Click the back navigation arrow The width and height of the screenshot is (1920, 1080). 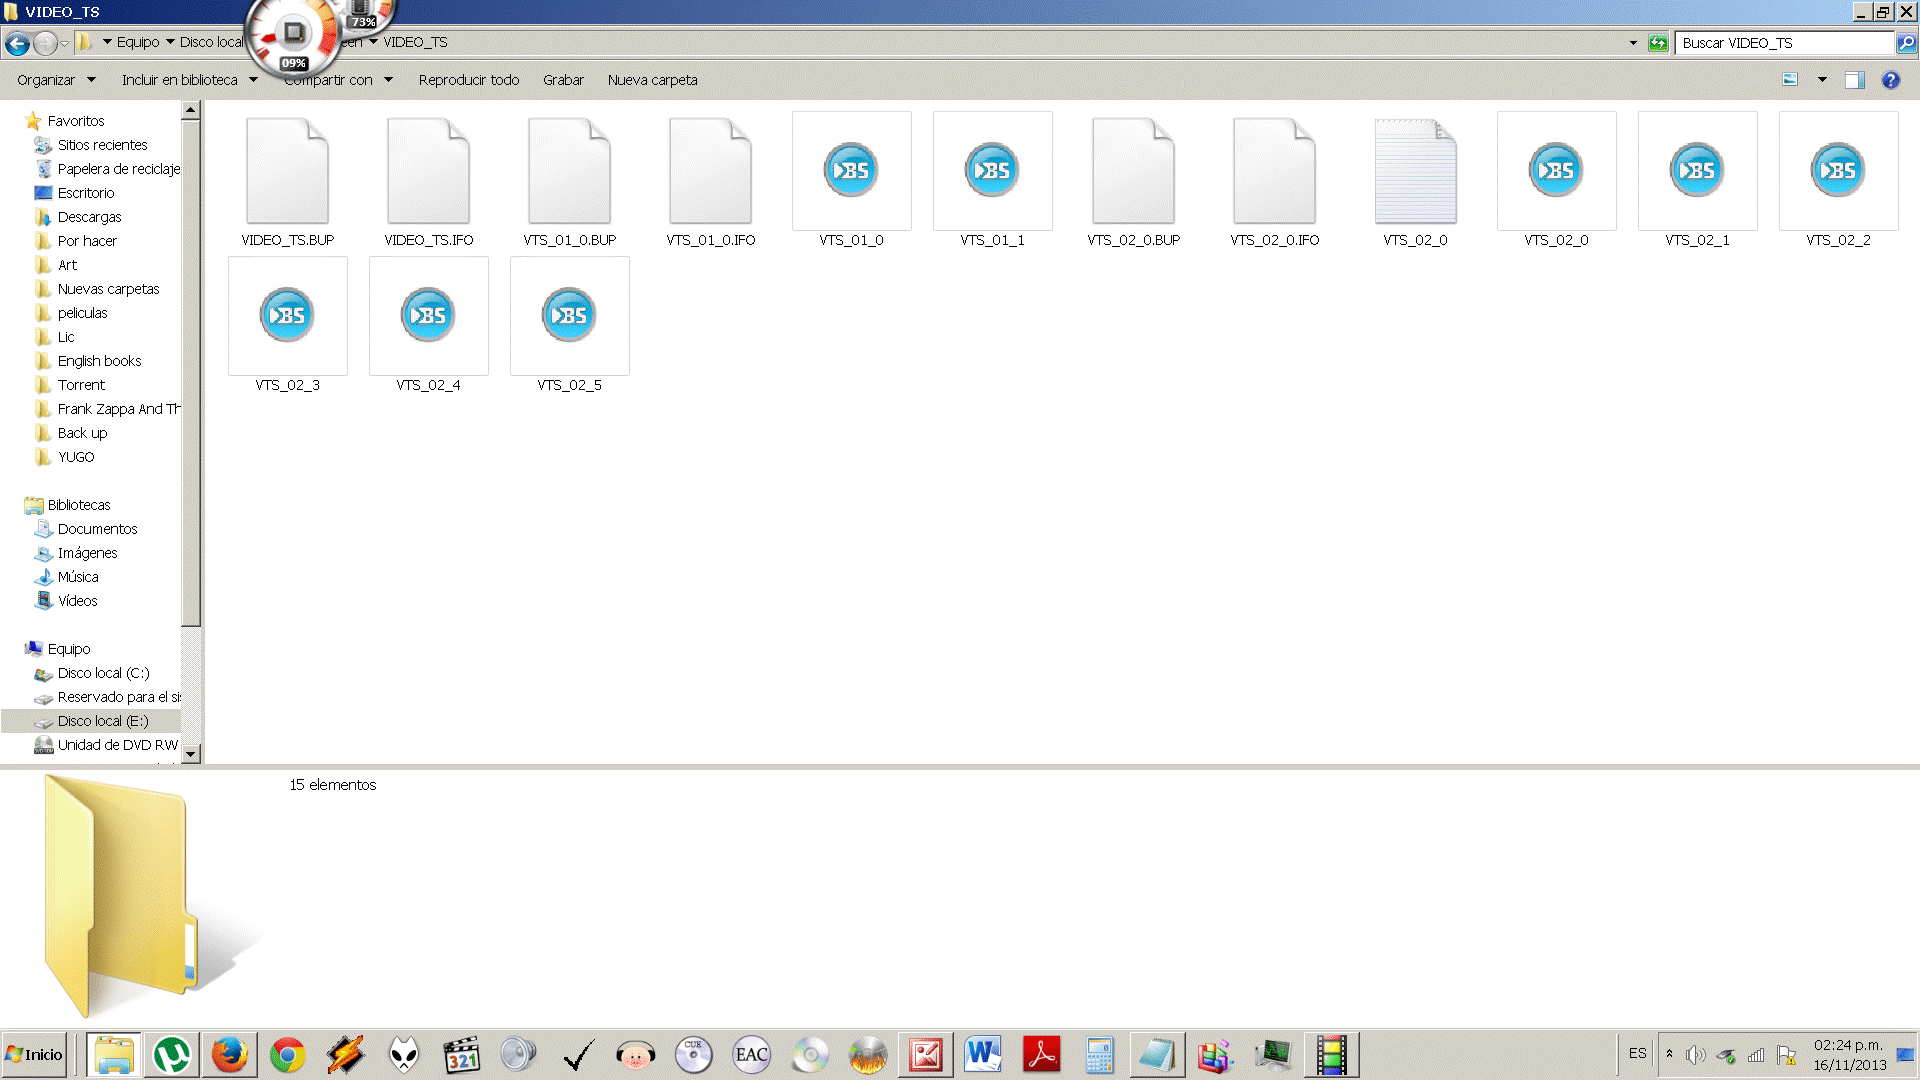(17, 43)
